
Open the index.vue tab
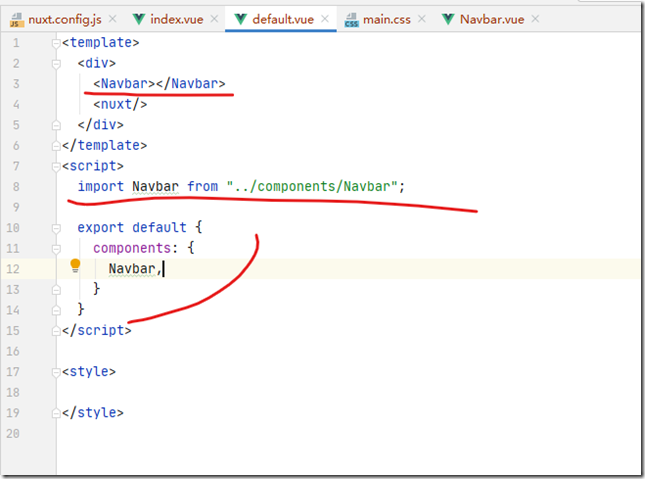176,19
